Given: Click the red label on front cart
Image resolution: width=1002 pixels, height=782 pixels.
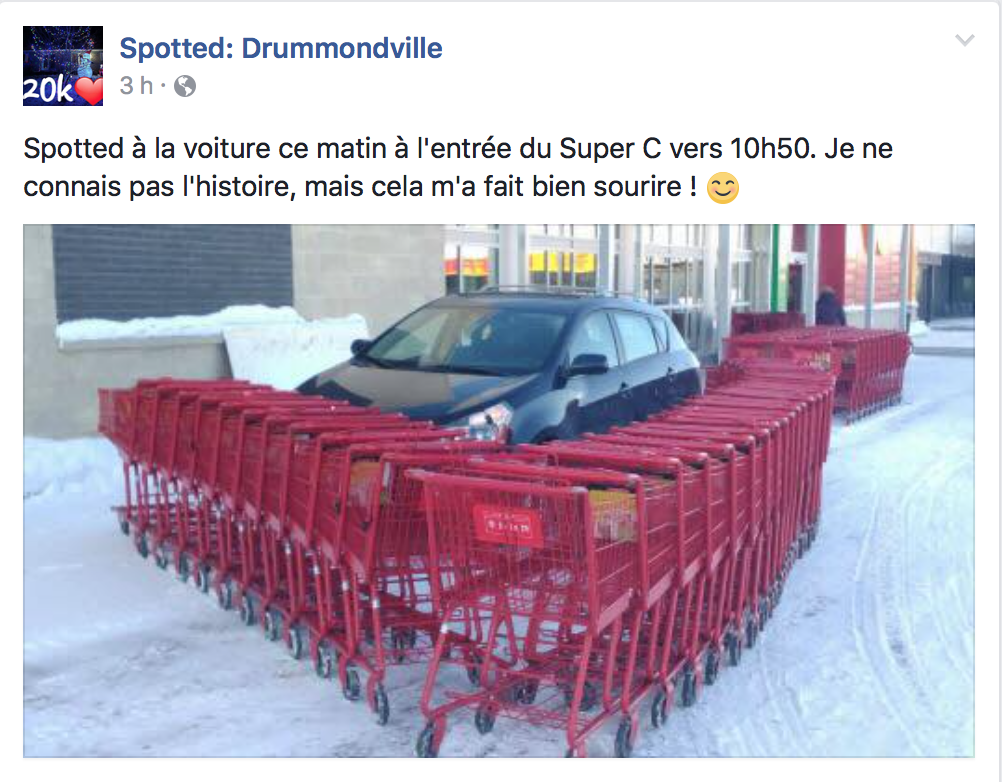Looking at the screenshot, I should pos(508,525).
